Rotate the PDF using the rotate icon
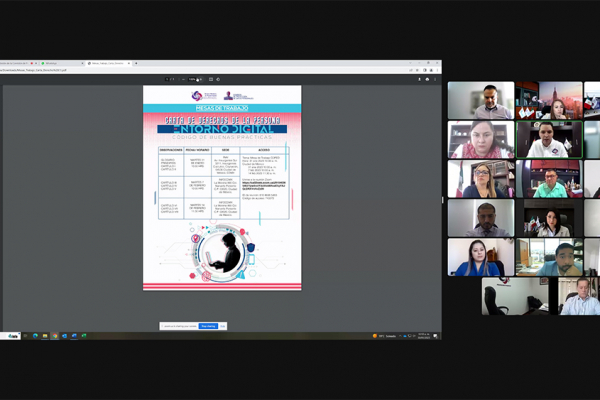The image size is (600, 400). 218,79
